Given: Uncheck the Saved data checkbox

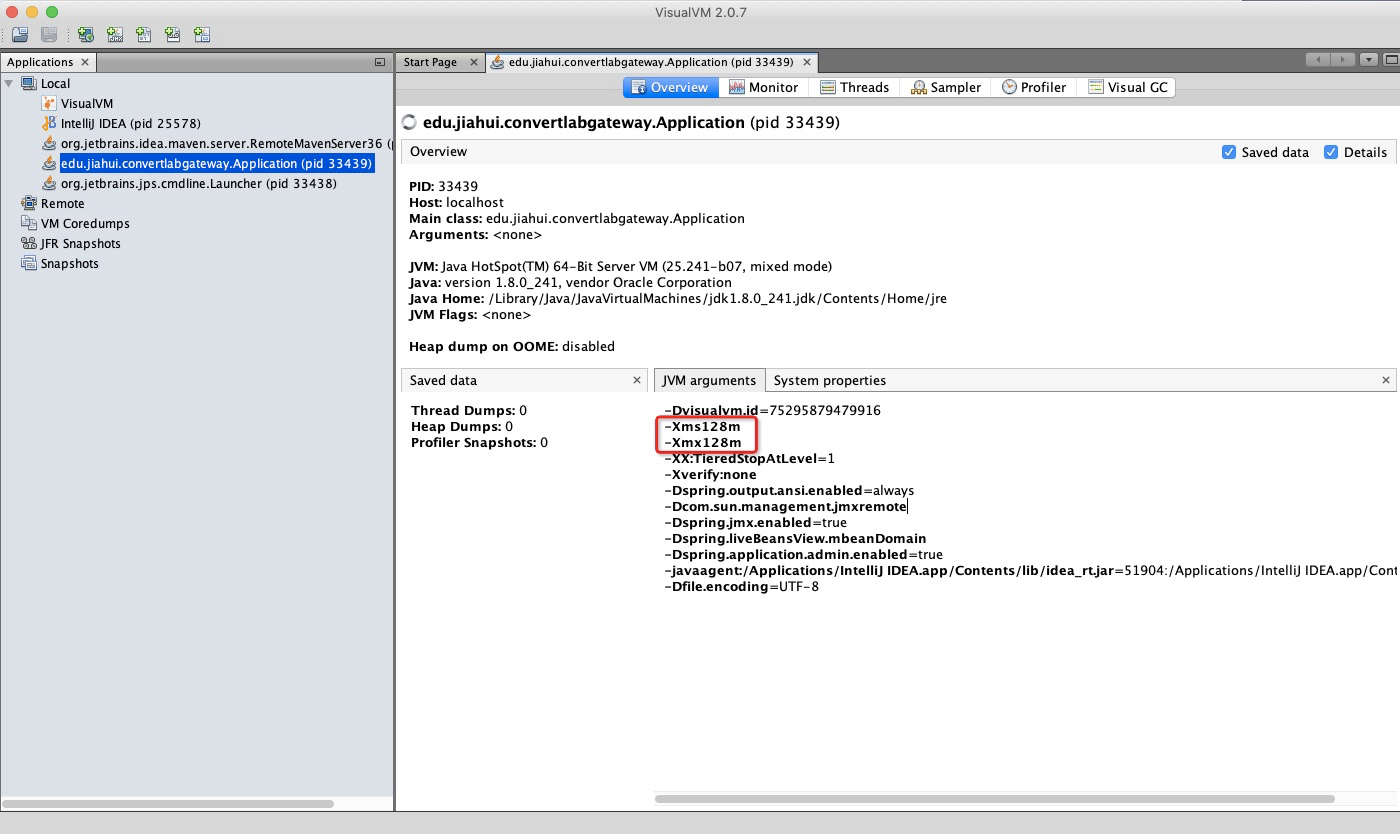Looking at the screenshot, I should tap(1229, 152).
